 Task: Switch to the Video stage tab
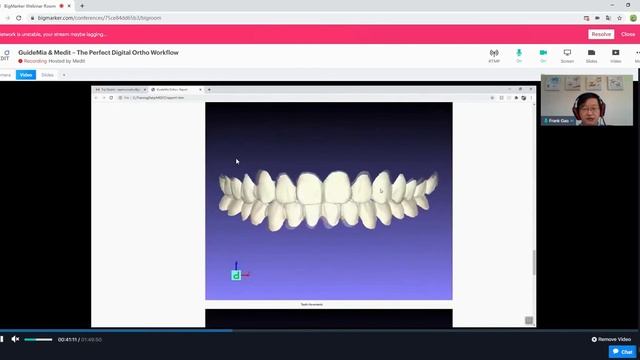26,75
